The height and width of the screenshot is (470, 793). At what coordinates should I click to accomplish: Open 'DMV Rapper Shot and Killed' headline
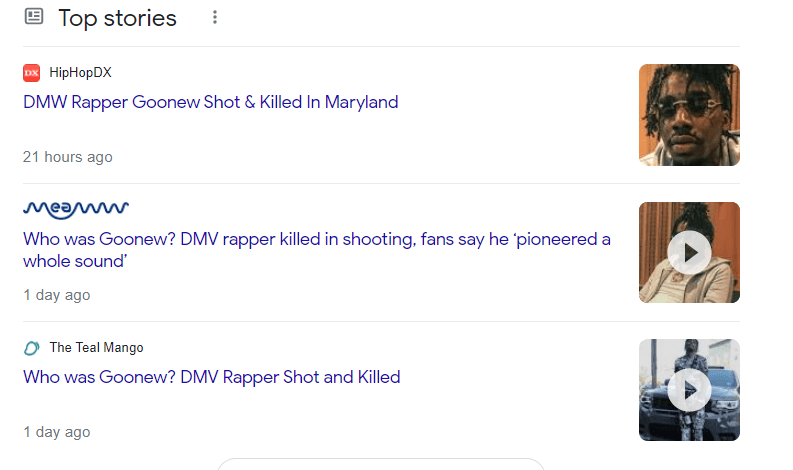pyautogui.click(x=211, y=377)
